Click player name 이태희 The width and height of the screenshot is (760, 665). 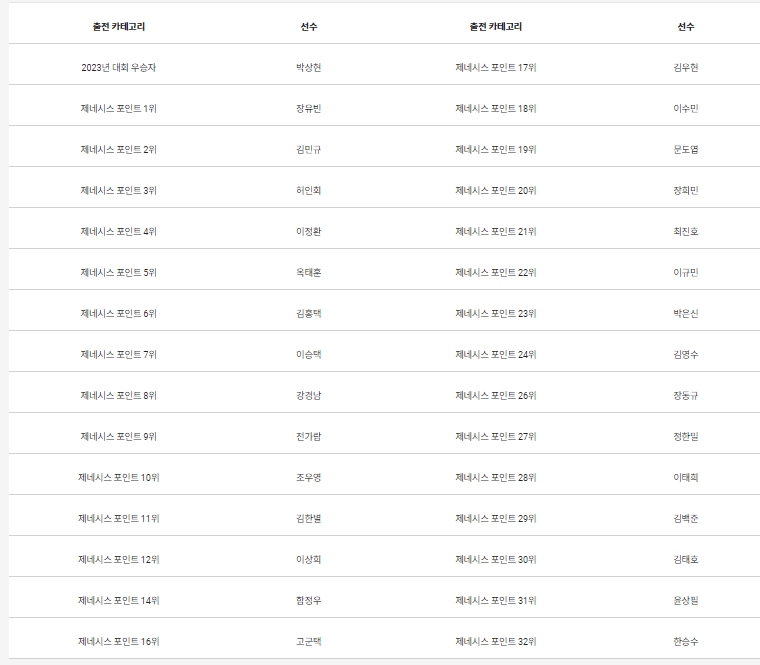(686, 477)
